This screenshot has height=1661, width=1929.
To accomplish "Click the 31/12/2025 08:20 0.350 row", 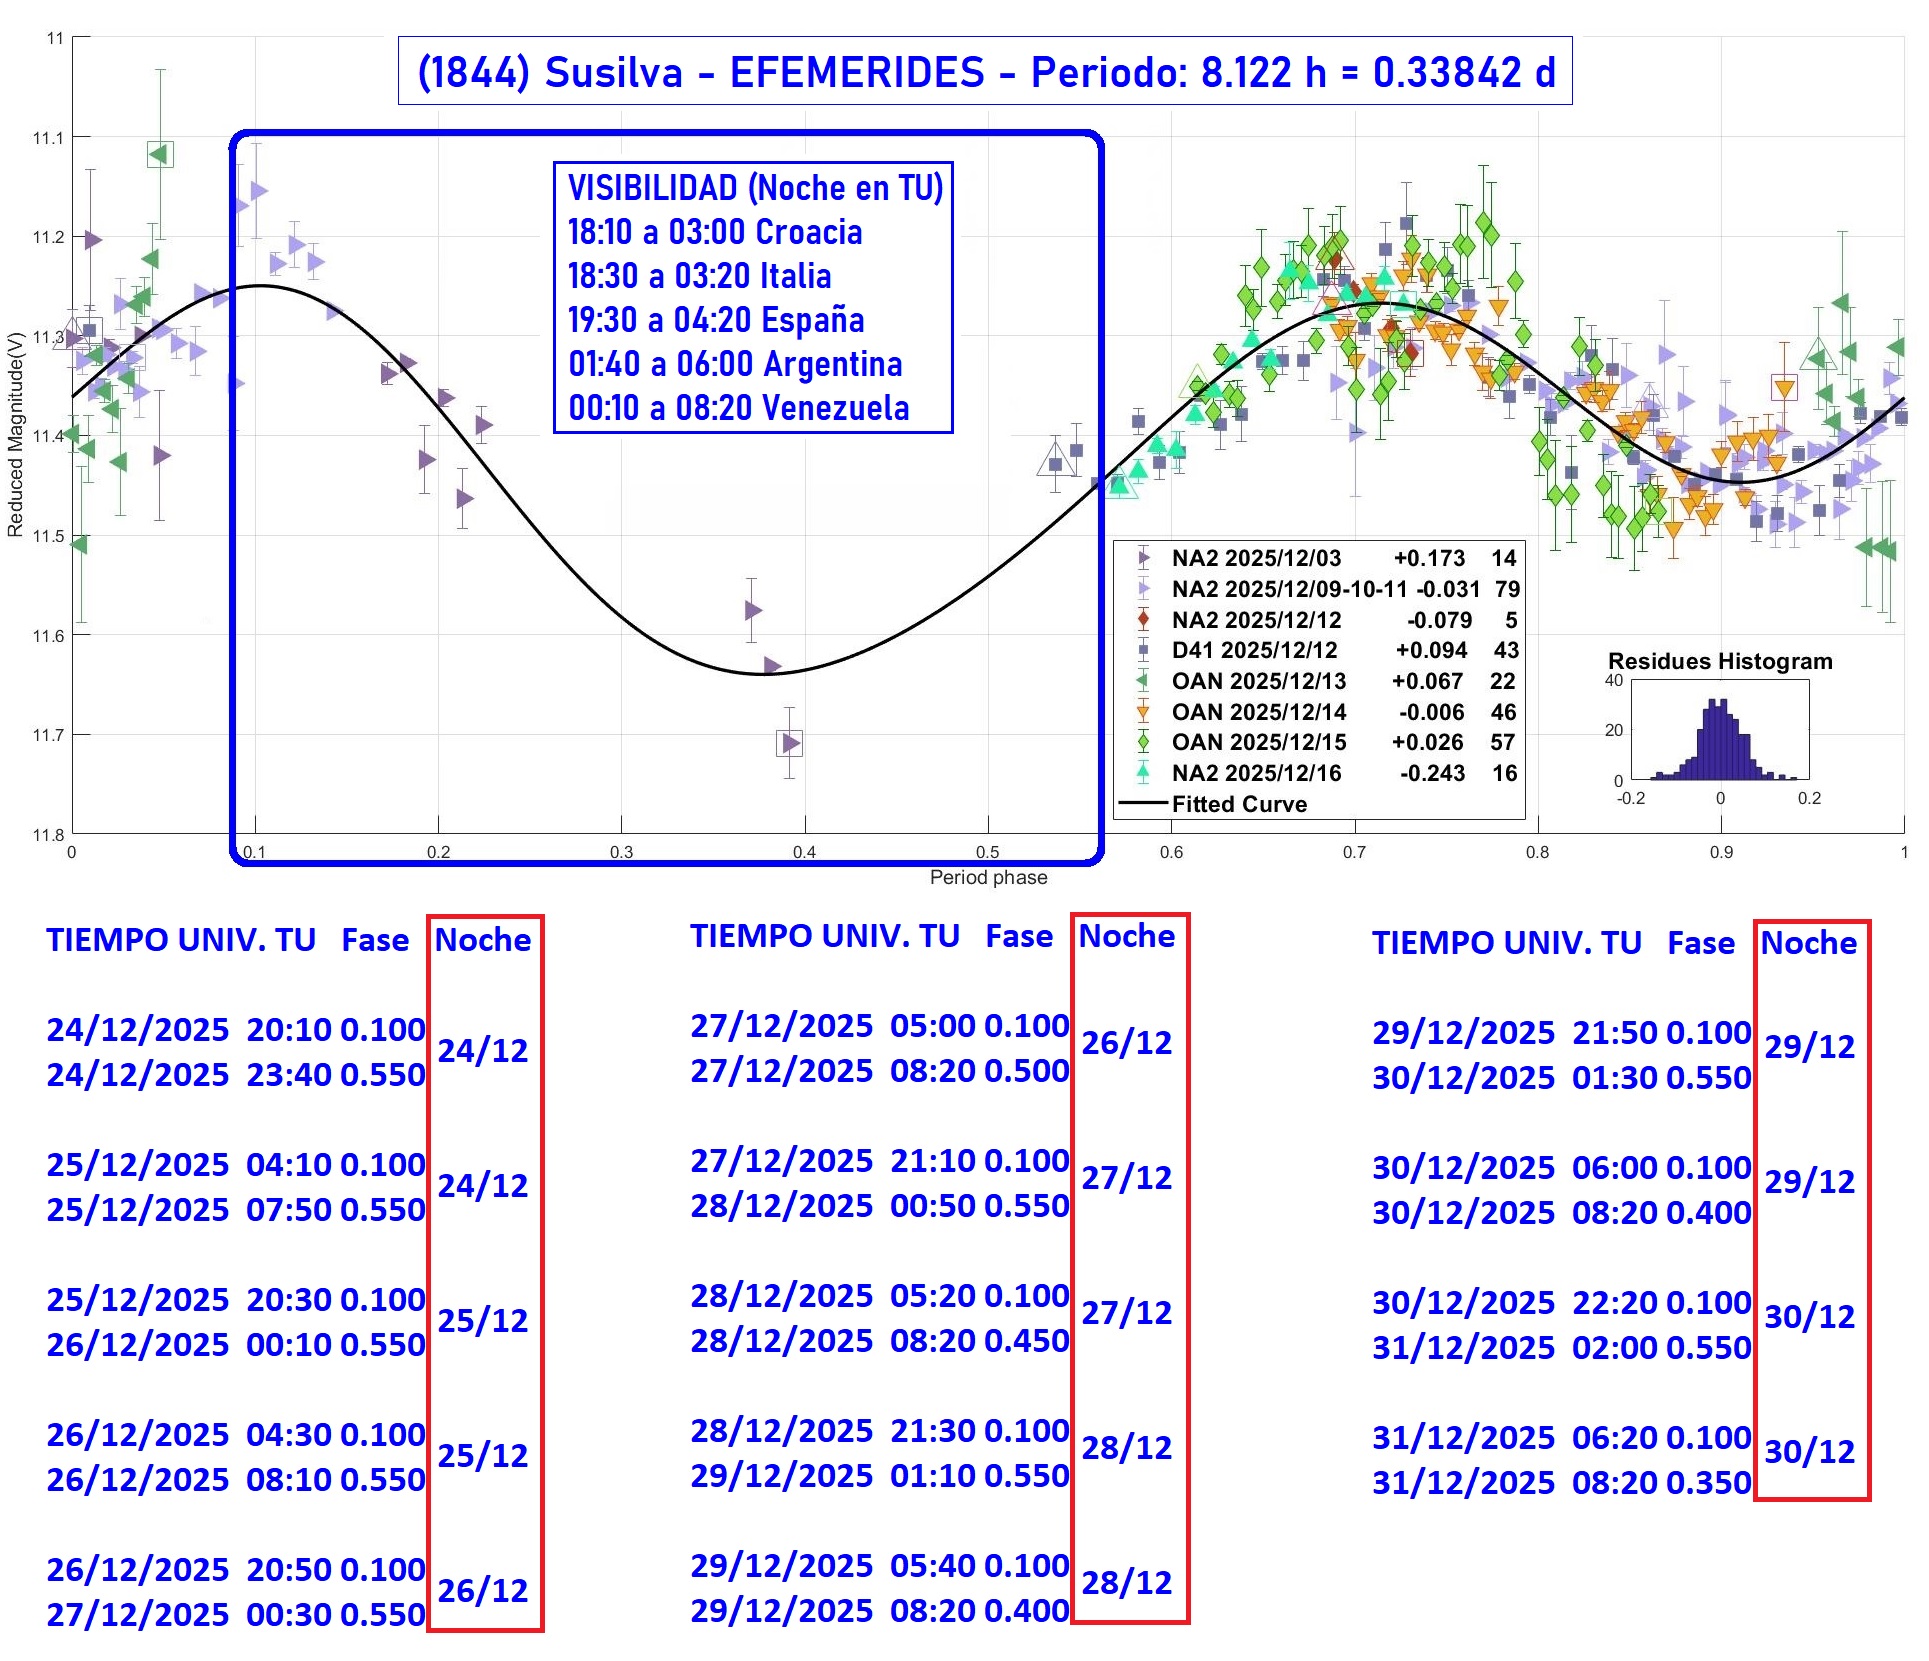I will 1561,1482.
